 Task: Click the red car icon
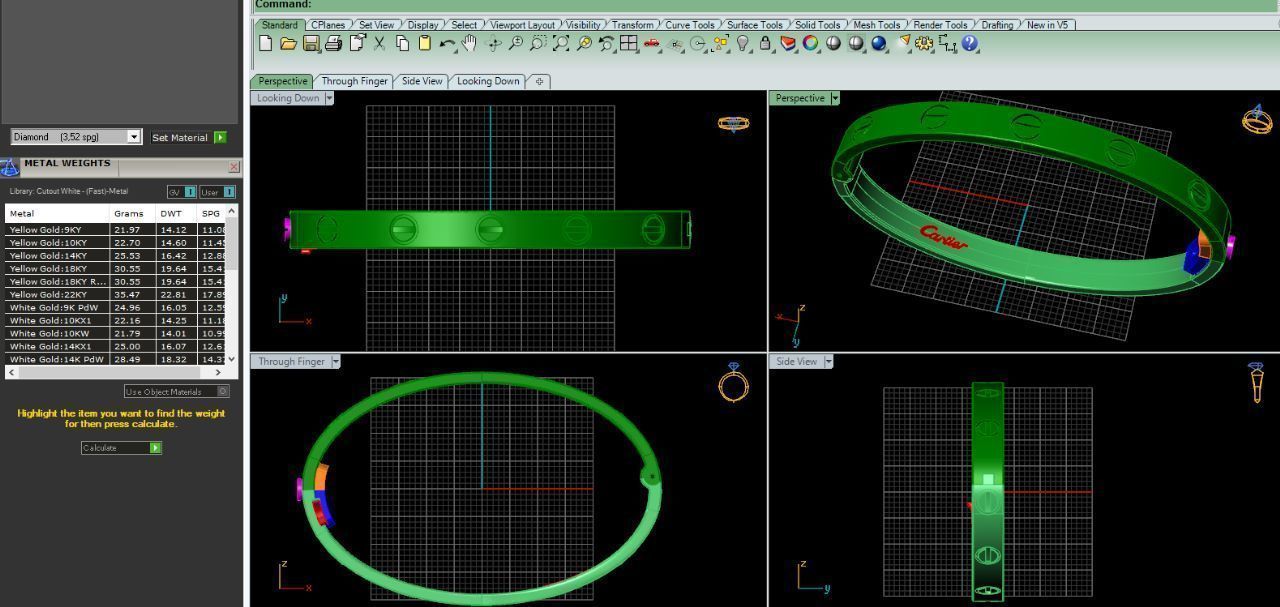pyautogui.click(x=652, y=43)
